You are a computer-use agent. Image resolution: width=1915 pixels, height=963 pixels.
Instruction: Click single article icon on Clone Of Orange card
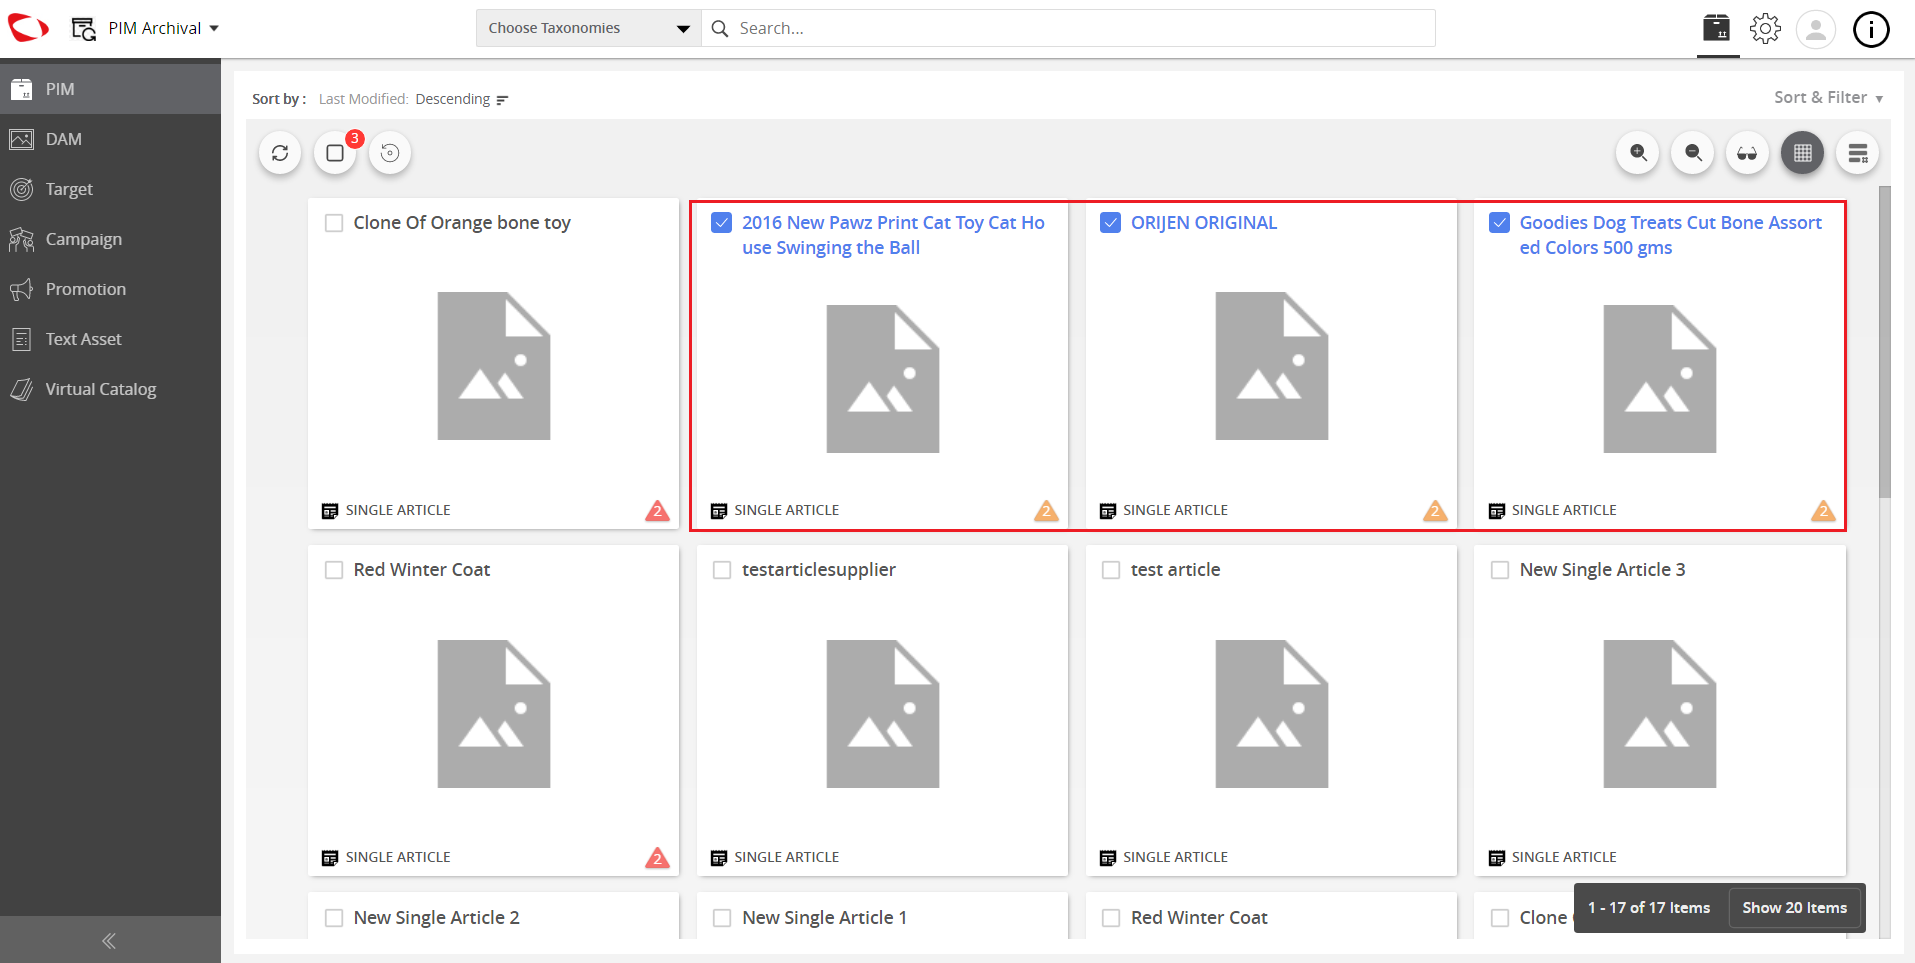click(330, 511)
